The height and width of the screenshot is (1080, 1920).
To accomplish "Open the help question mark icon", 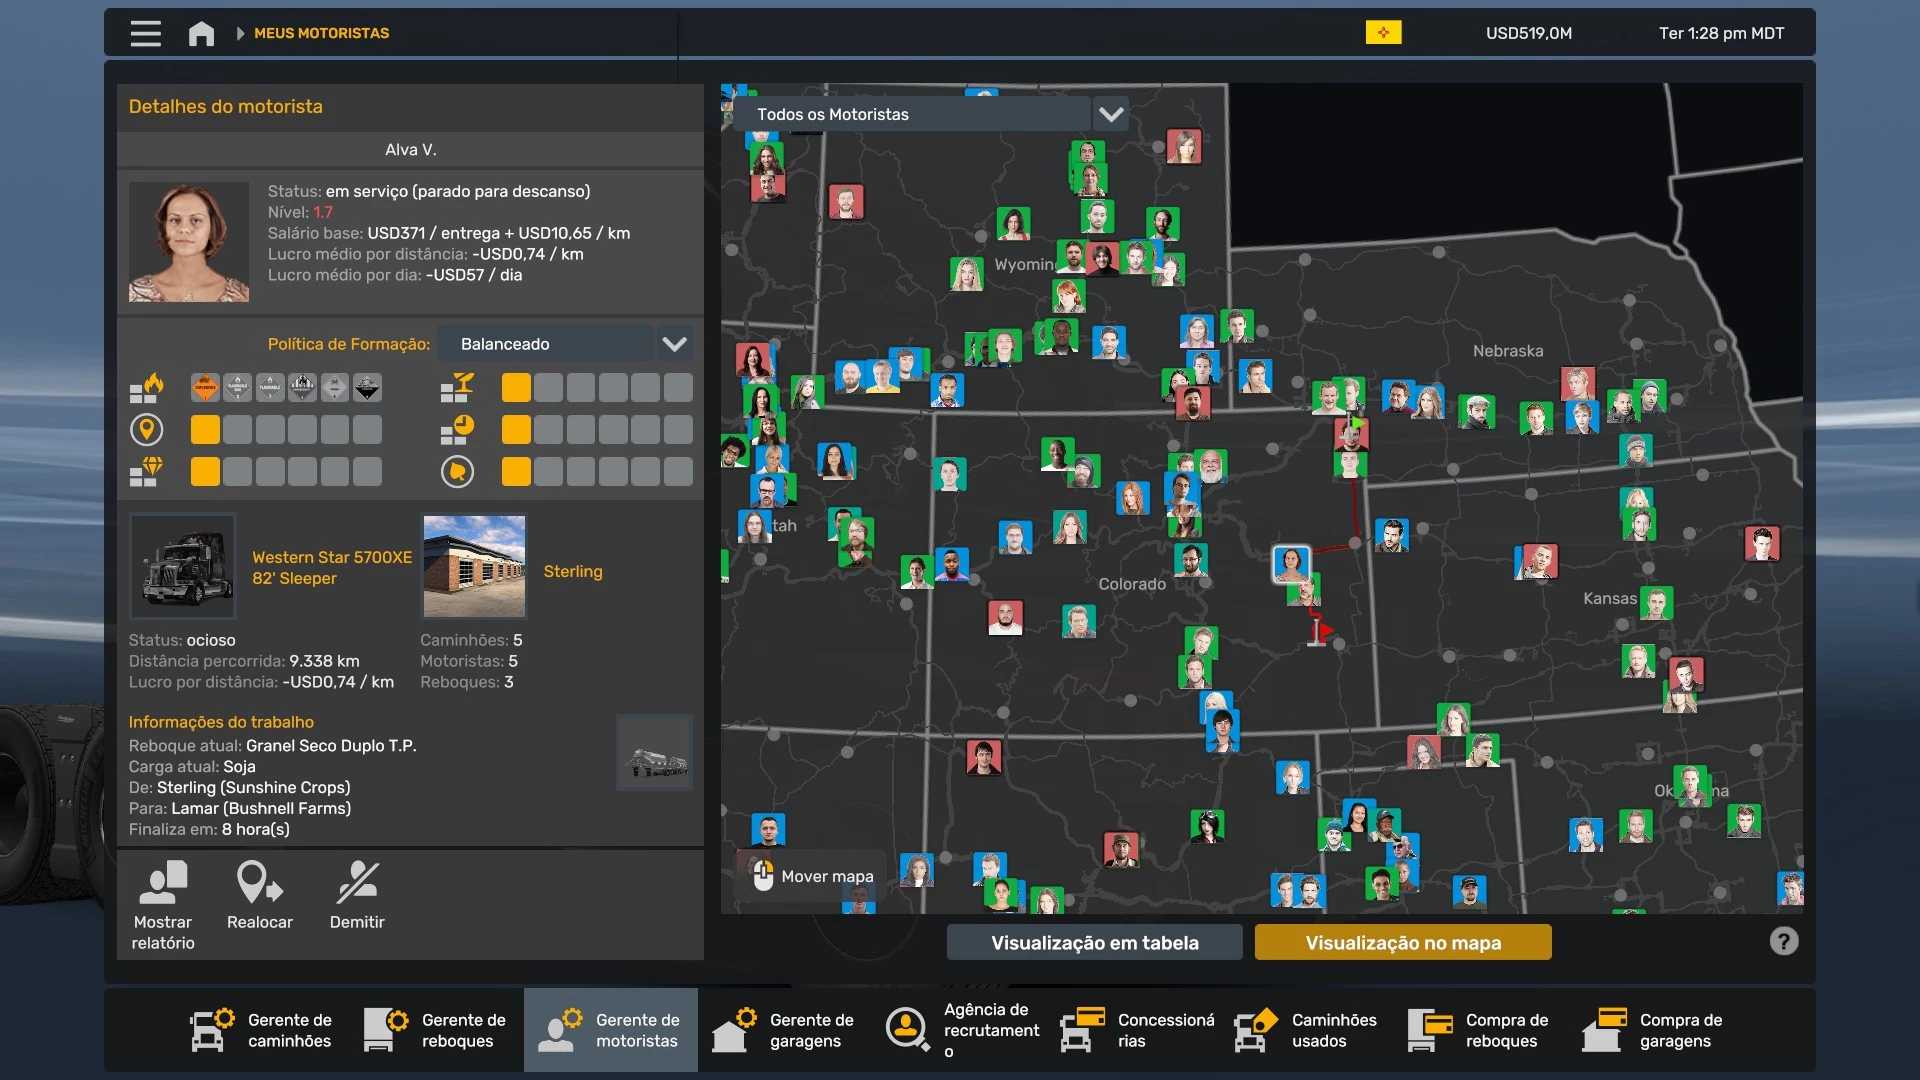I will (x=1783, y=941).
